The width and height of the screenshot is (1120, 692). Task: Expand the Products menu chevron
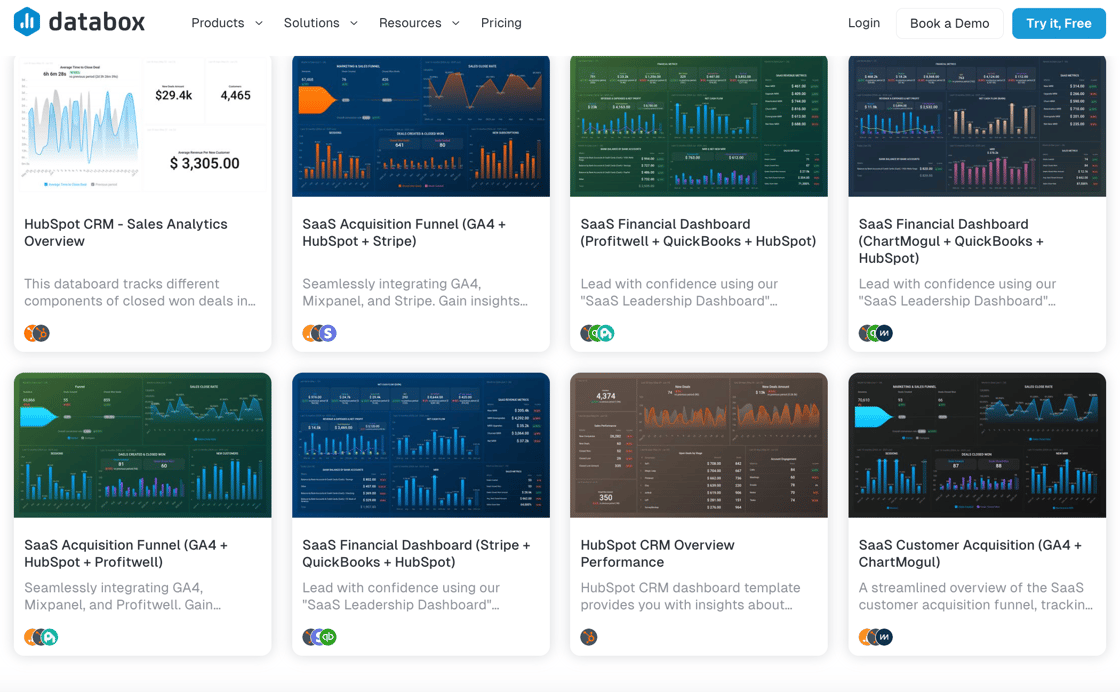259,24
